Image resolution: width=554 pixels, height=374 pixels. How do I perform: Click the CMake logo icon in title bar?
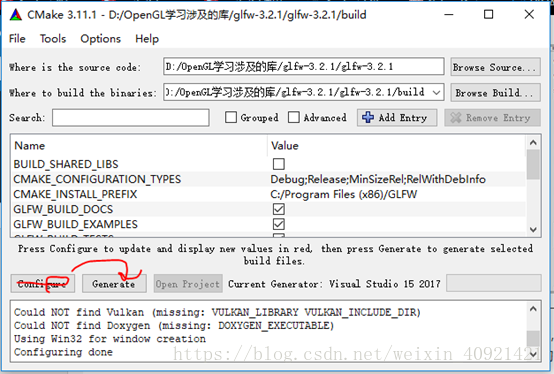point(16,14)
